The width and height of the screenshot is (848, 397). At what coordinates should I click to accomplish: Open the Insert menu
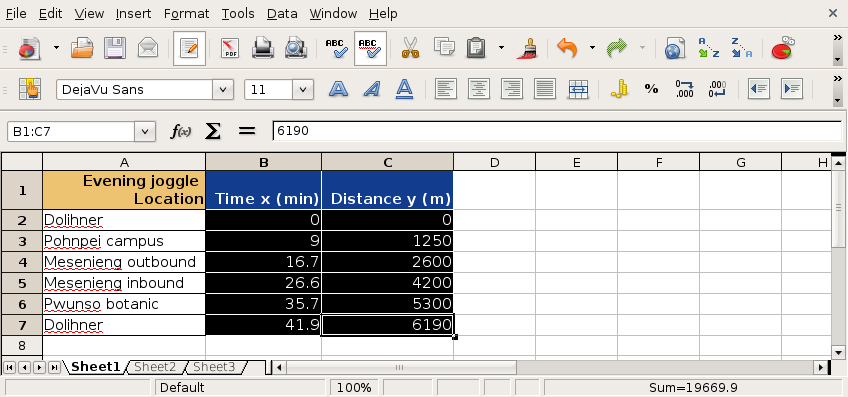tap(134, 14)
